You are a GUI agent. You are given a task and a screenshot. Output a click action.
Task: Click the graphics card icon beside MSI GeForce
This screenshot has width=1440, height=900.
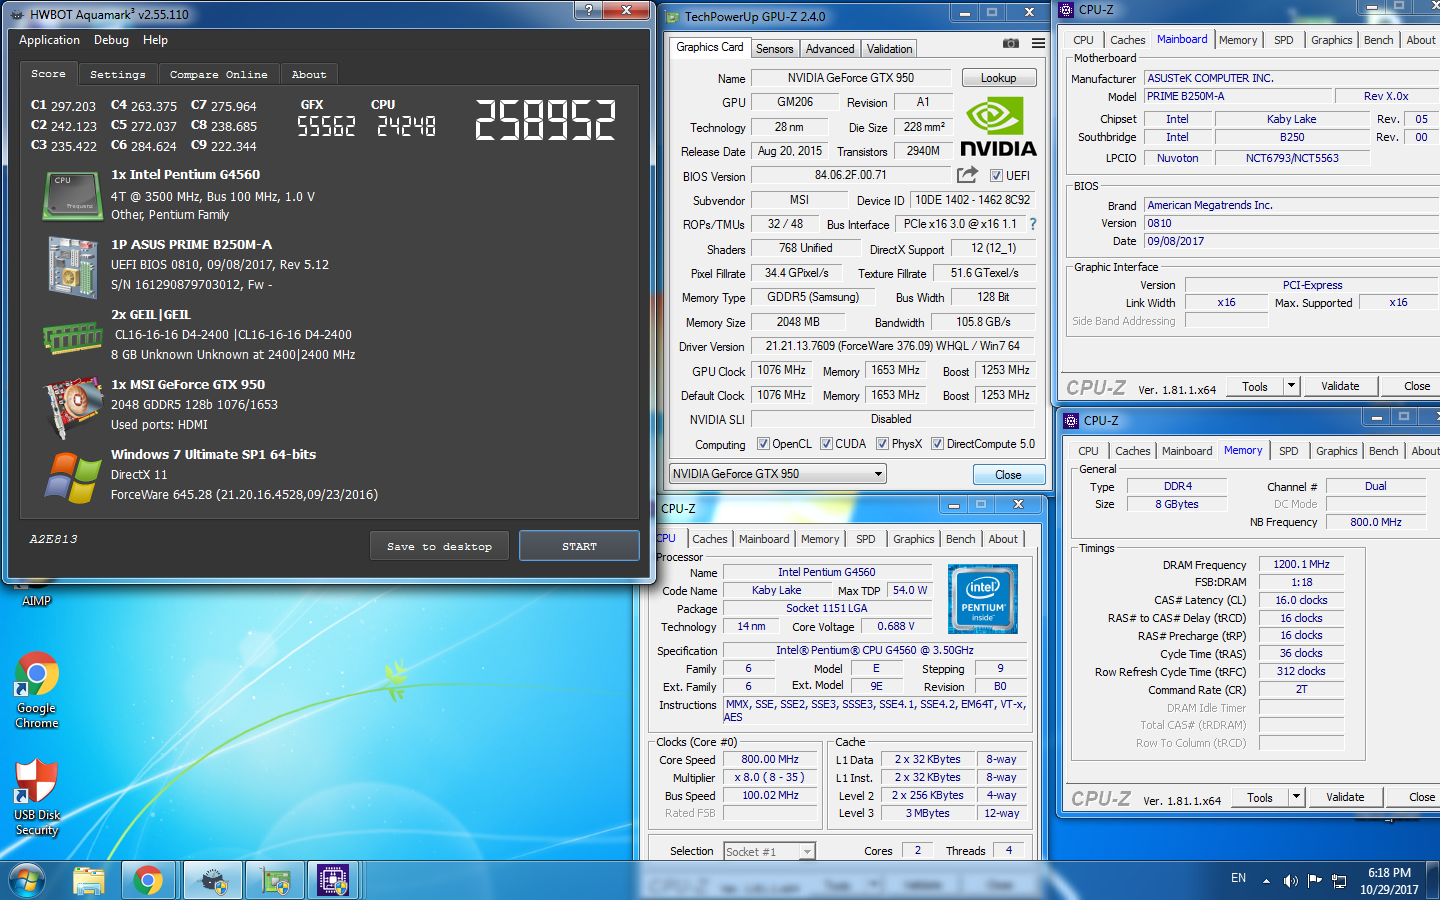(x=72, y=407)
